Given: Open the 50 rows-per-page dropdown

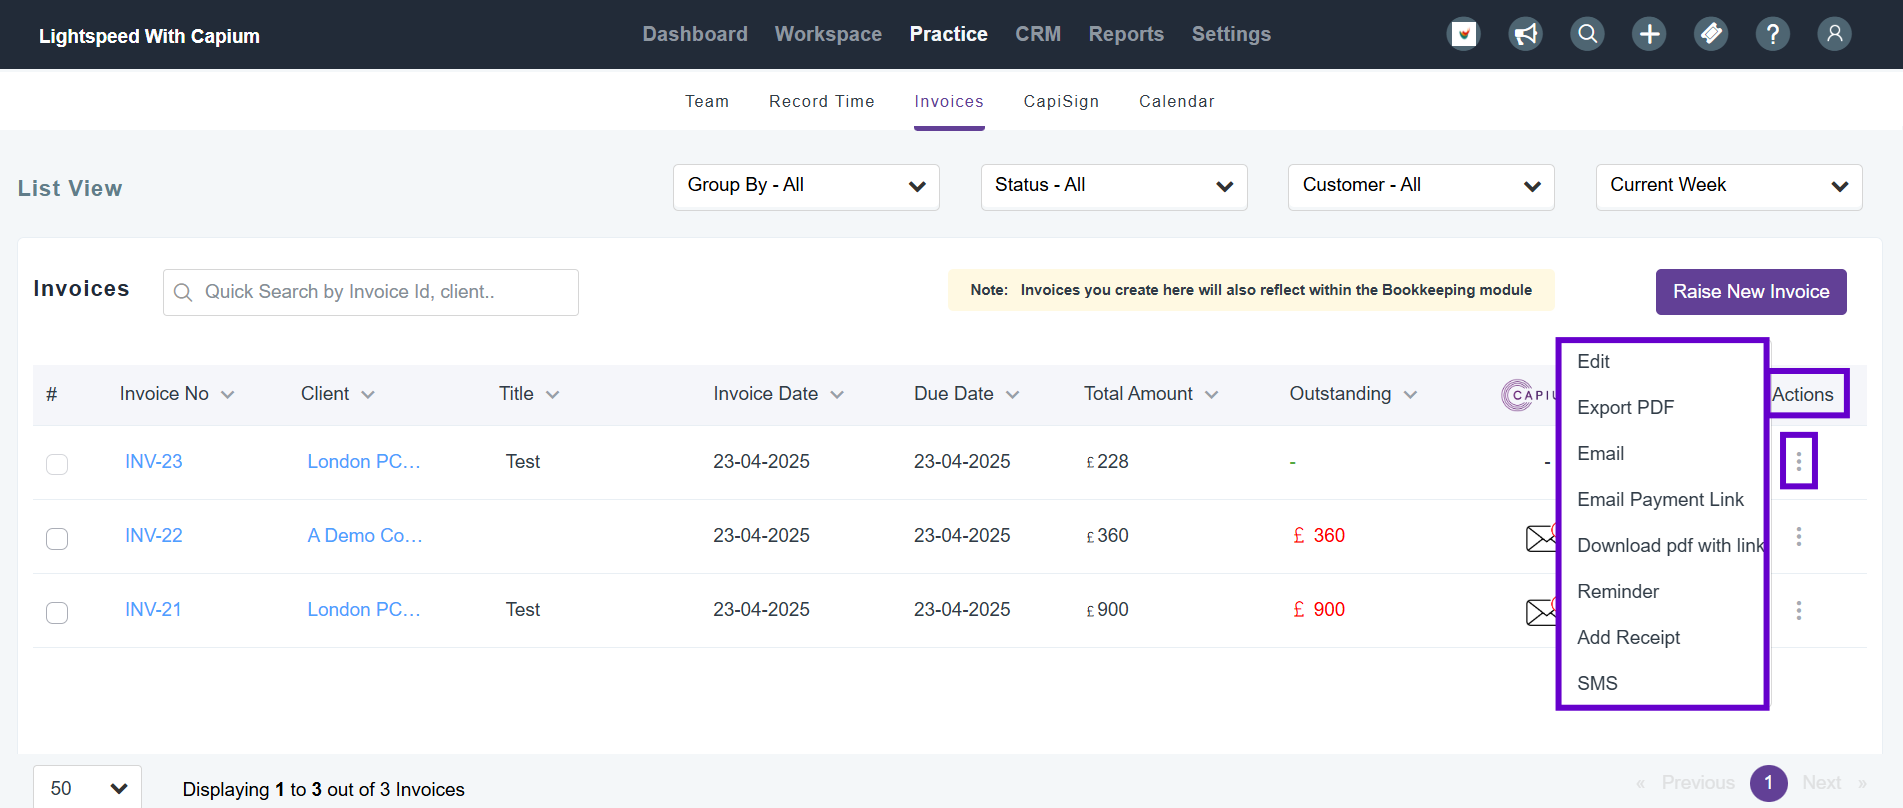Looking at the screenshot, I should pyautogui.click(x=88, y=788).
